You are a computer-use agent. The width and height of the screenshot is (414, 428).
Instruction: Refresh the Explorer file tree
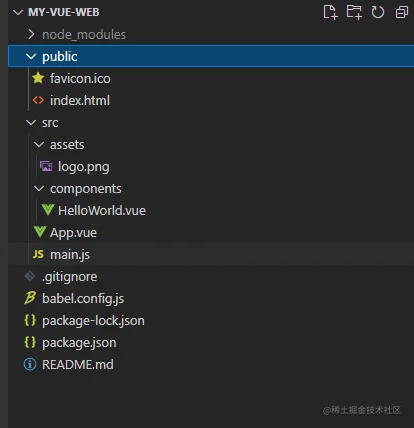pos(378,12)
